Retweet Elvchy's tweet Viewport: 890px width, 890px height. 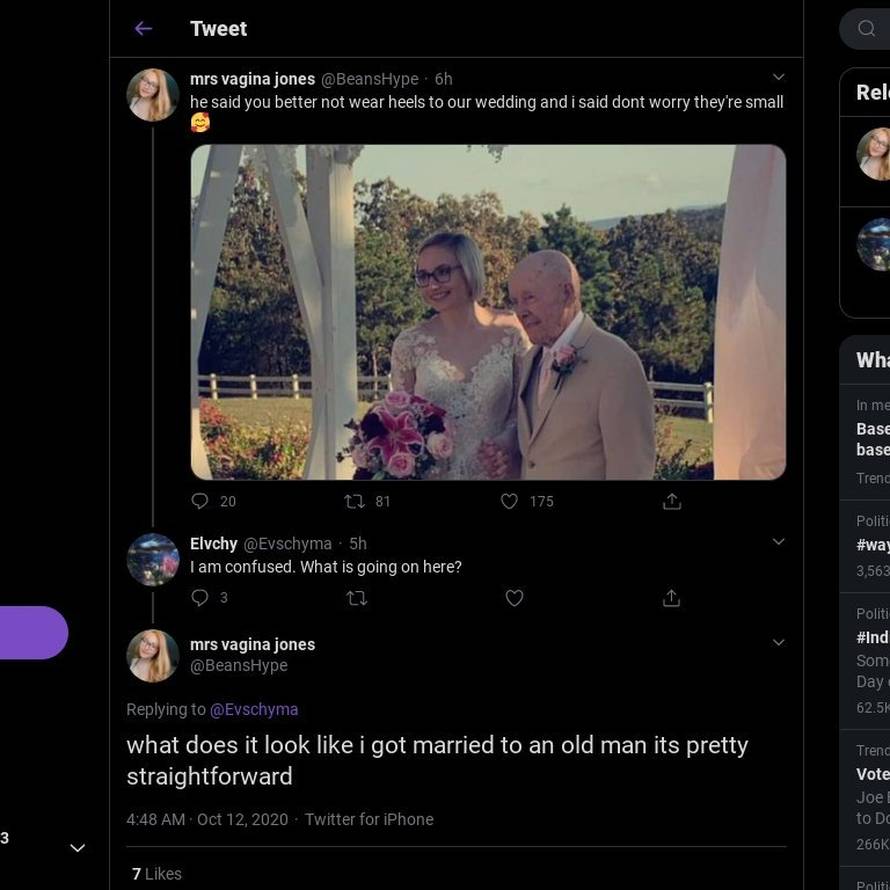(x=356, y=598)
